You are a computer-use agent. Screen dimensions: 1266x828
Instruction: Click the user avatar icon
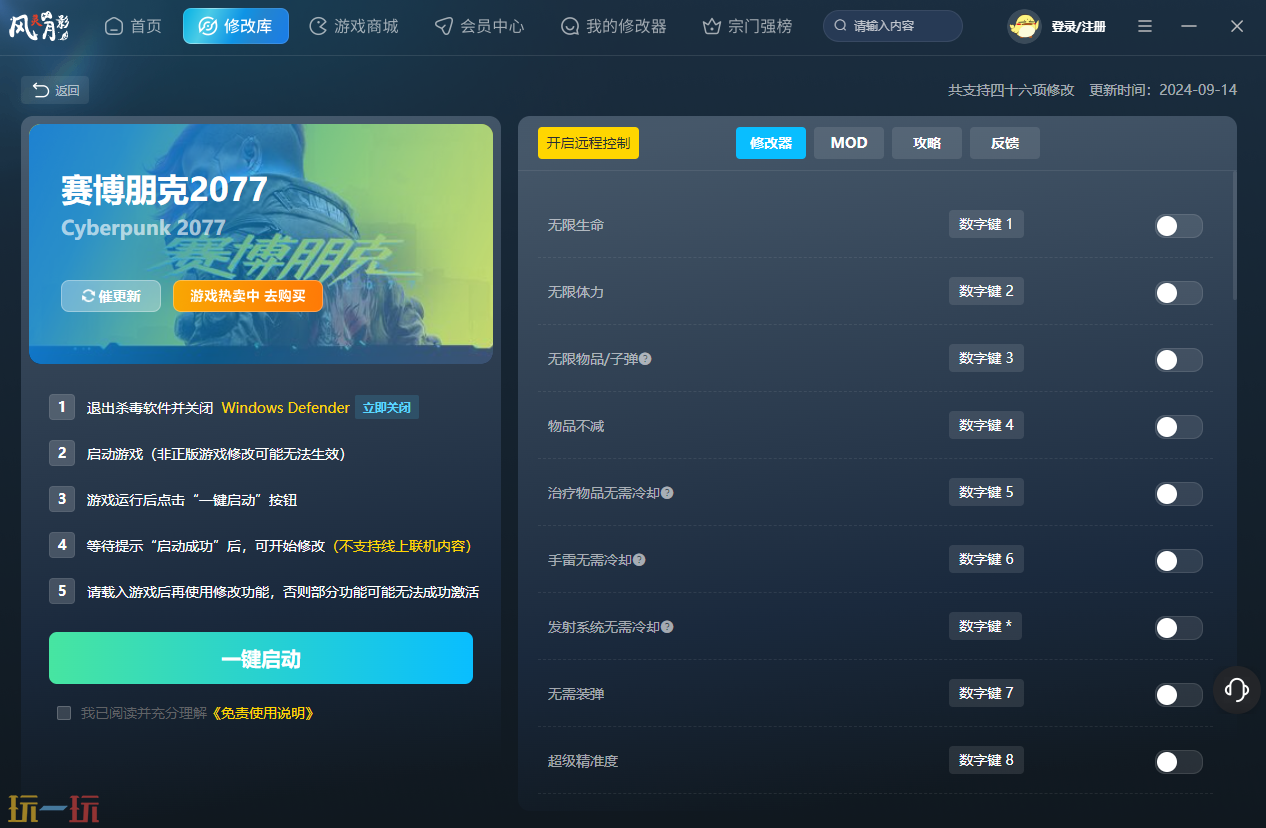coord(1024,26)
